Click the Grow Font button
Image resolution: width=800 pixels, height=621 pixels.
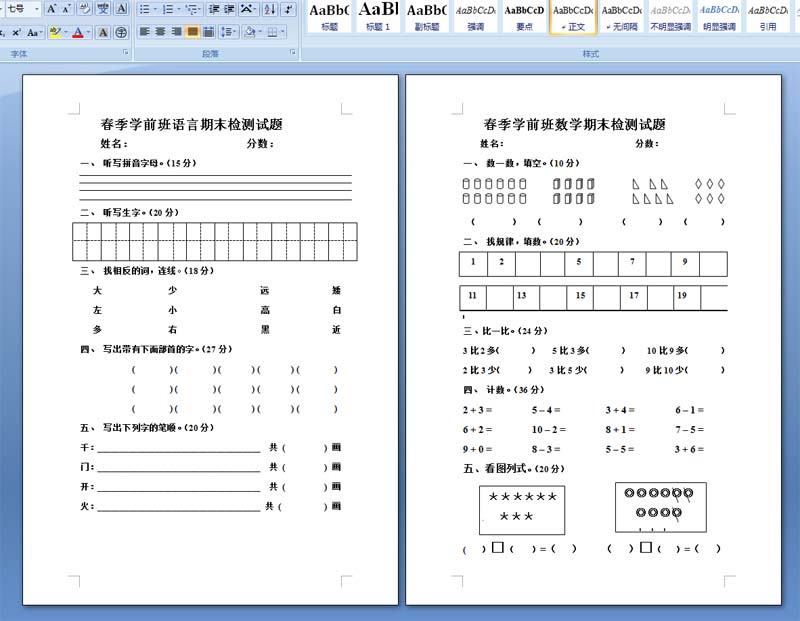point(51,9)
